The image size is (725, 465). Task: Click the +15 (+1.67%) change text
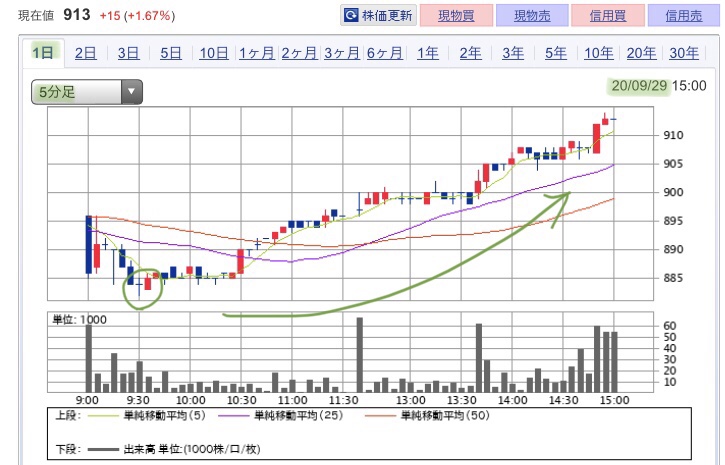point(137,16)
